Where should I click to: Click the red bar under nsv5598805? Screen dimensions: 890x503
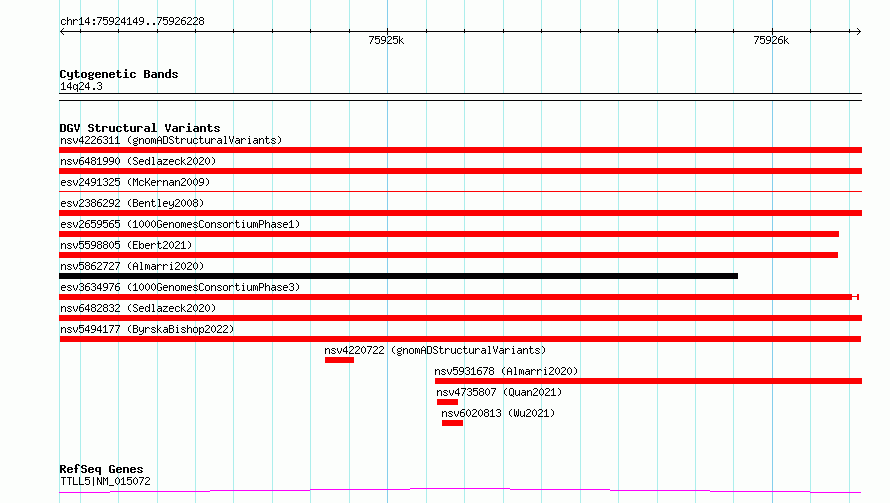pos(448,255)
